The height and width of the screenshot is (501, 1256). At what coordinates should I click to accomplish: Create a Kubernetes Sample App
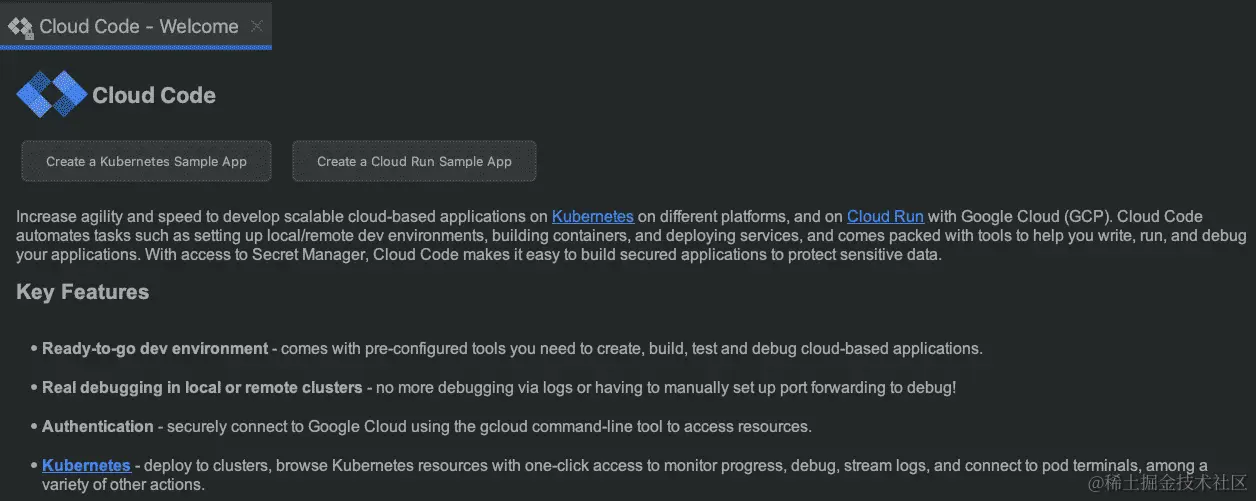(x=146, y=161)
